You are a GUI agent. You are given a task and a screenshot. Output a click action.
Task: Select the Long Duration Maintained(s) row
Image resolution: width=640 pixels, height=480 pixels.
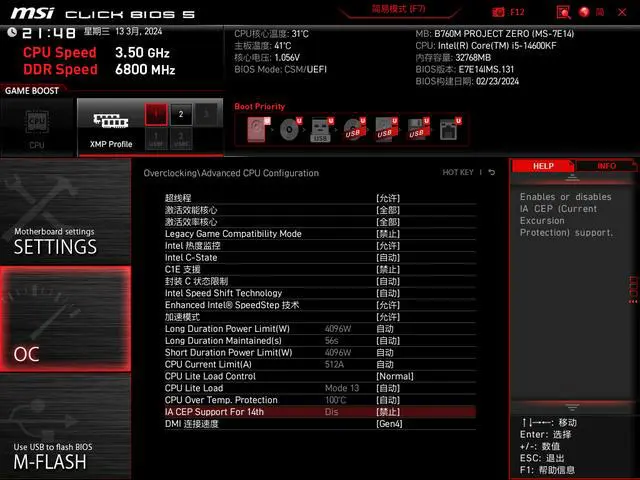tap(320, 340)
